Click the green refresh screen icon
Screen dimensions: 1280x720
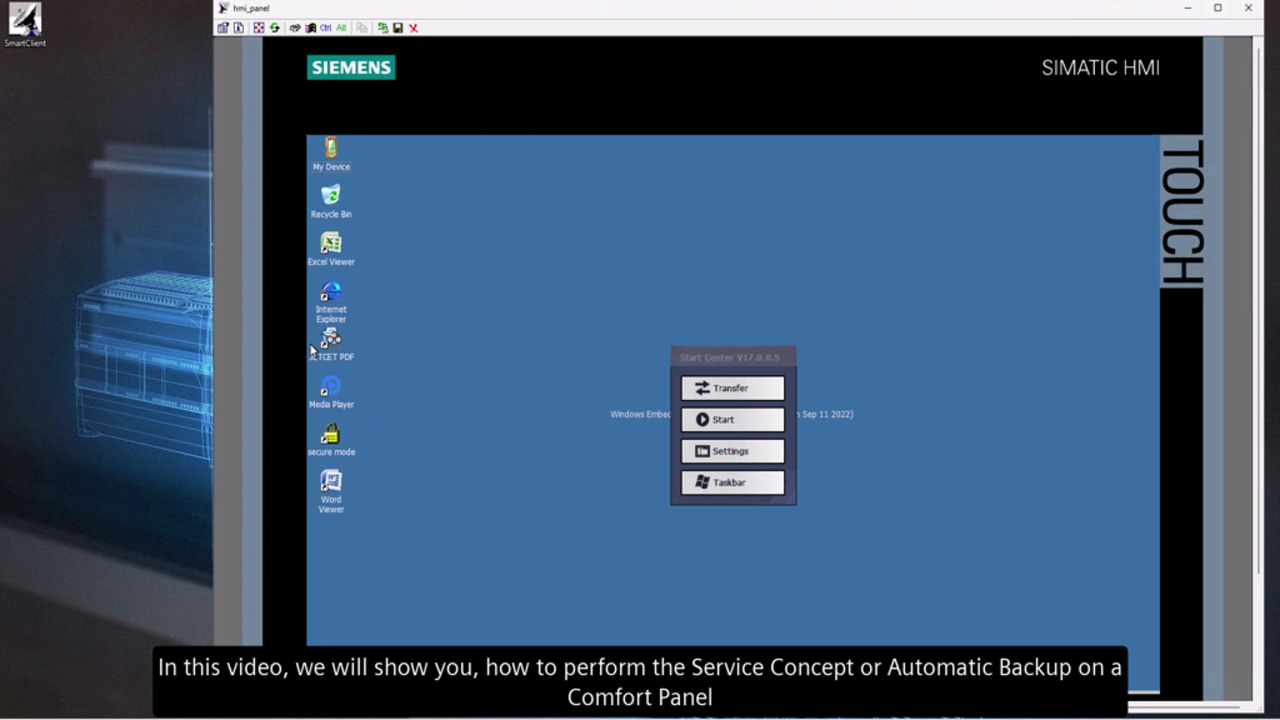point(274,28)
